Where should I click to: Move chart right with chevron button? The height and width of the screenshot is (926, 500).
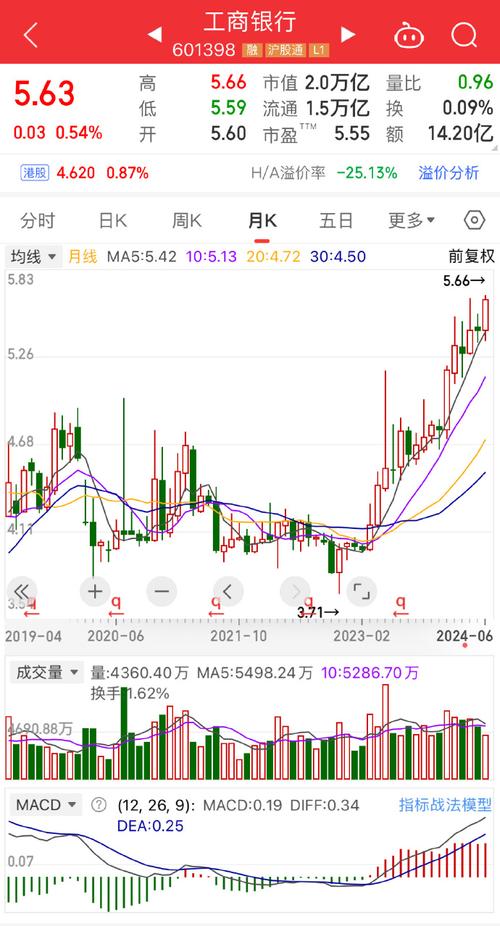(x=295, y=591)
